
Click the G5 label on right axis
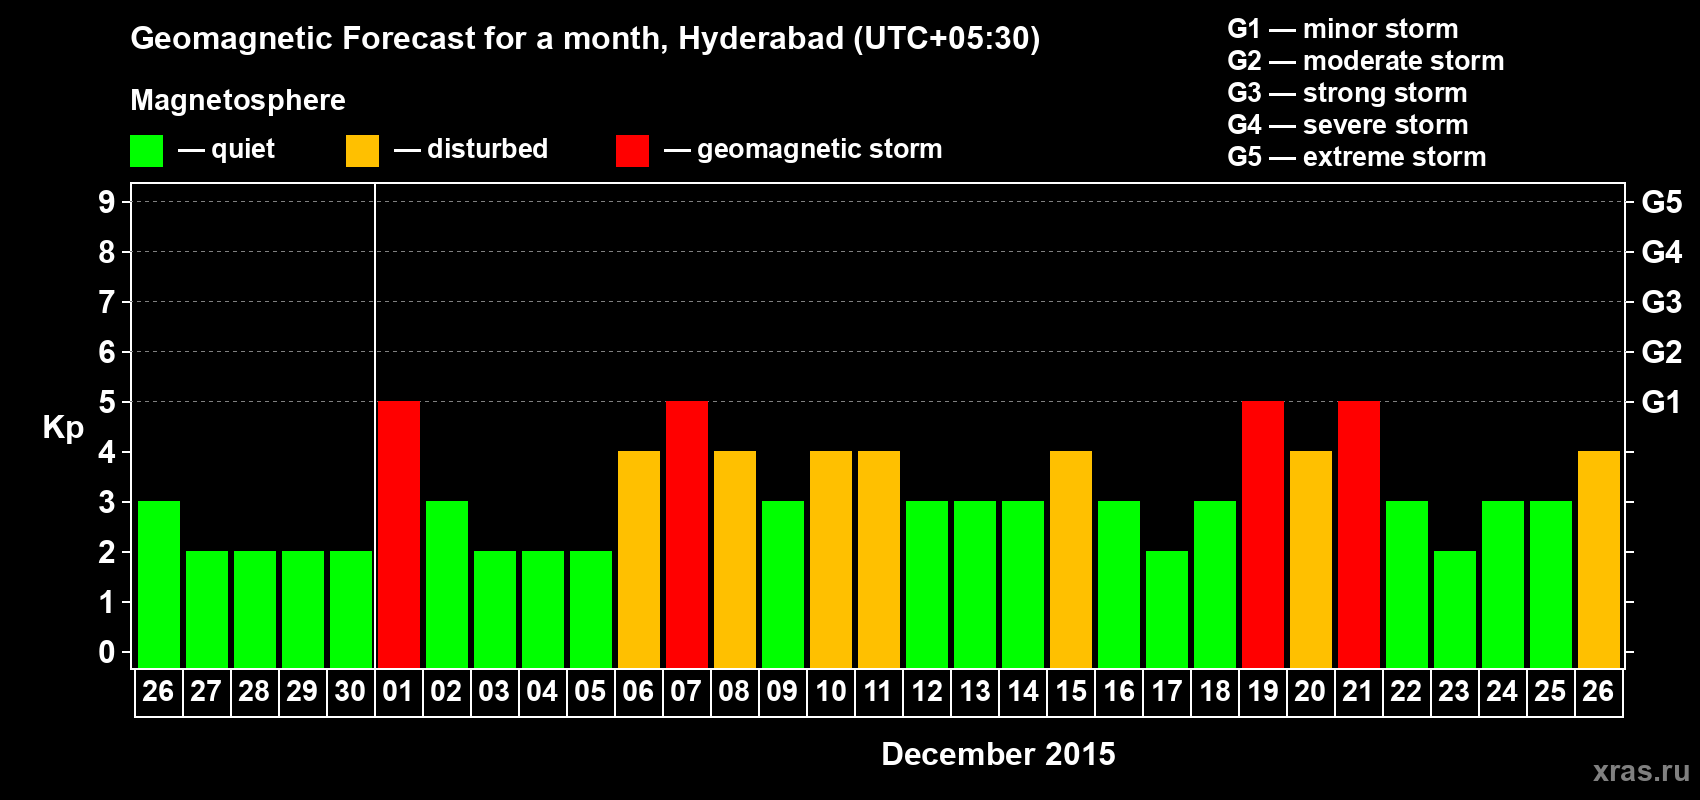1661,202
